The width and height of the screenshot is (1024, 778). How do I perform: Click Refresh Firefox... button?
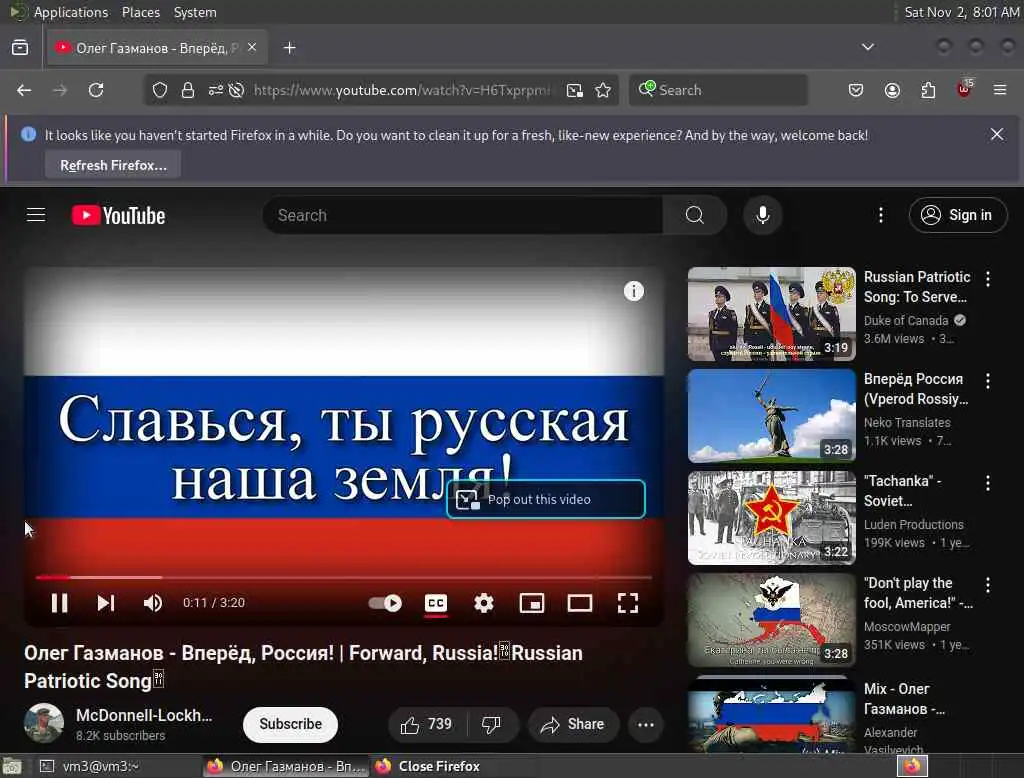click(113, 165)
